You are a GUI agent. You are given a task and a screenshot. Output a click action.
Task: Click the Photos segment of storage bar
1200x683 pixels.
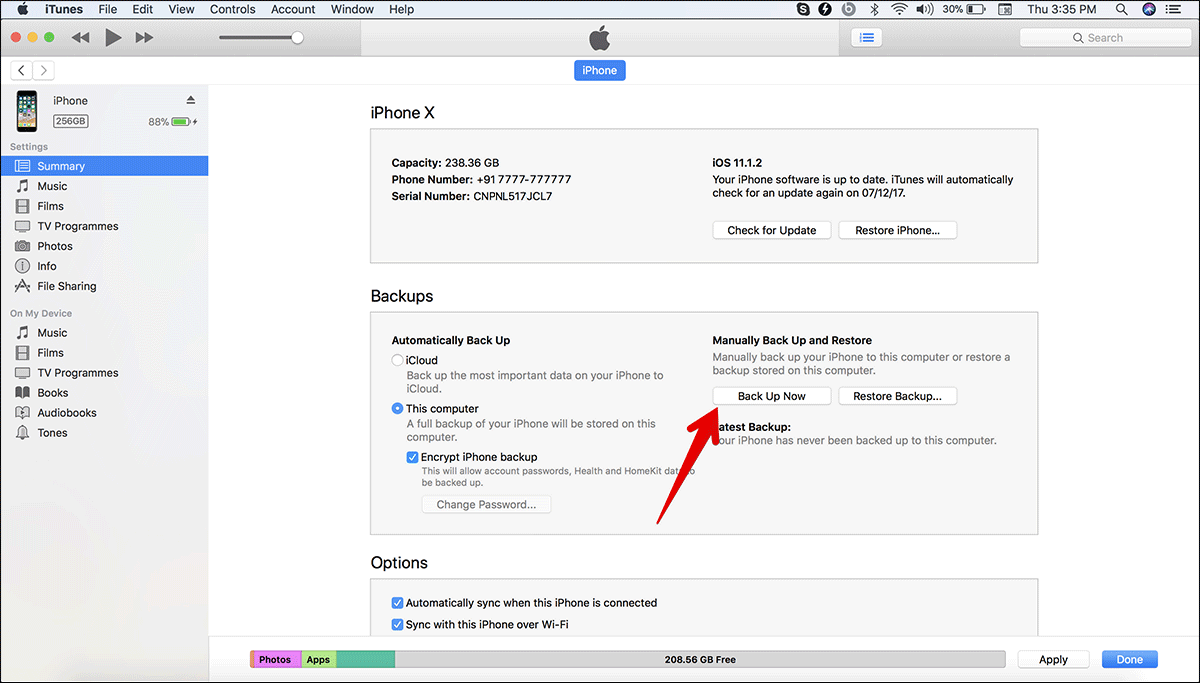(275, 659)
